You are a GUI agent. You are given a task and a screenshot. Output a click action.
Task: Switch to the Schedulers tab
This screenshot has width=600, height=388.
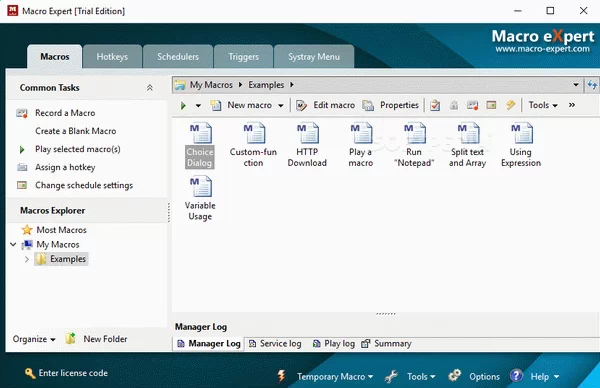(x=178, y=57)
